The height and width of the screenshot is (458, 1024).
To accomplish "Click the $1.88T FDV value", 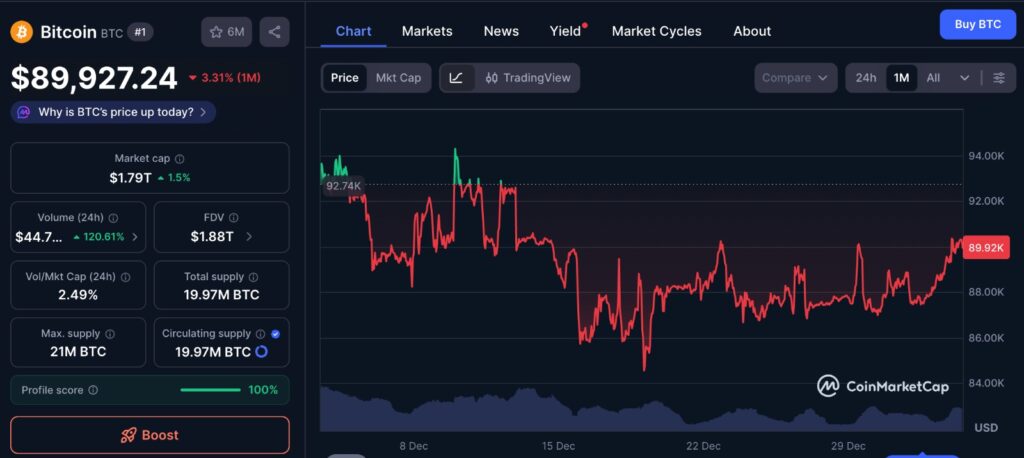I will [x=212, y=237].
